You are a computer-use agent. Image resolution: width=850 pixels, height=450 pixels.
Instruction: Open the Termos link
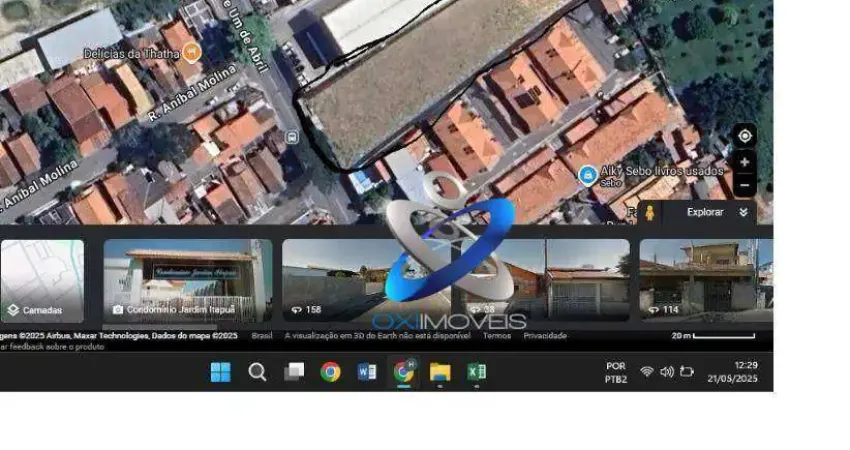click(497, 336)
